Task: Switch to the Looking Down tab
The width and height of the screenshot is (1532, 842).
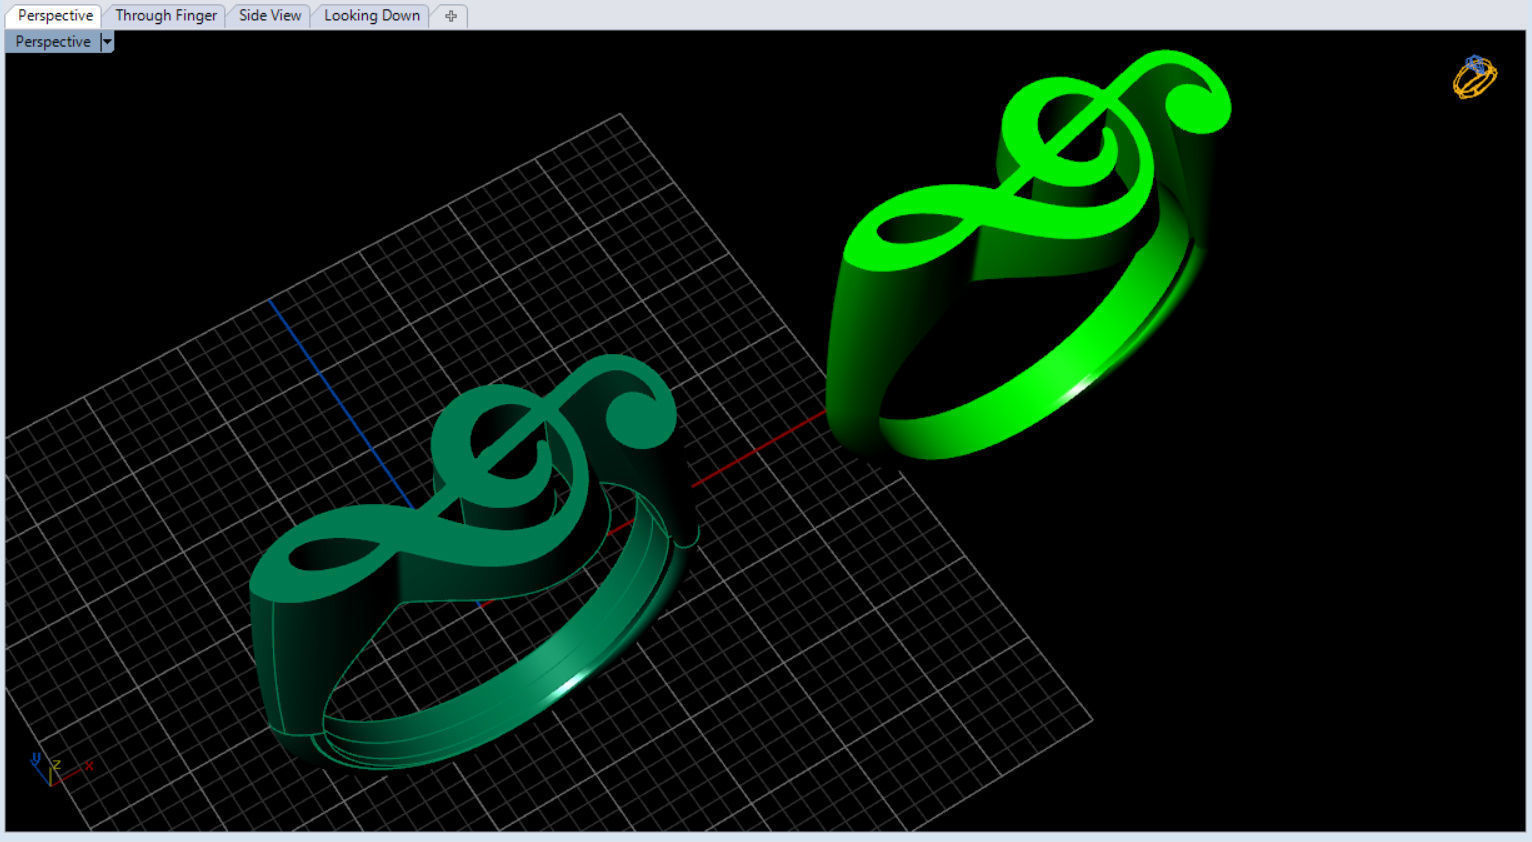Action: point(372,16)
